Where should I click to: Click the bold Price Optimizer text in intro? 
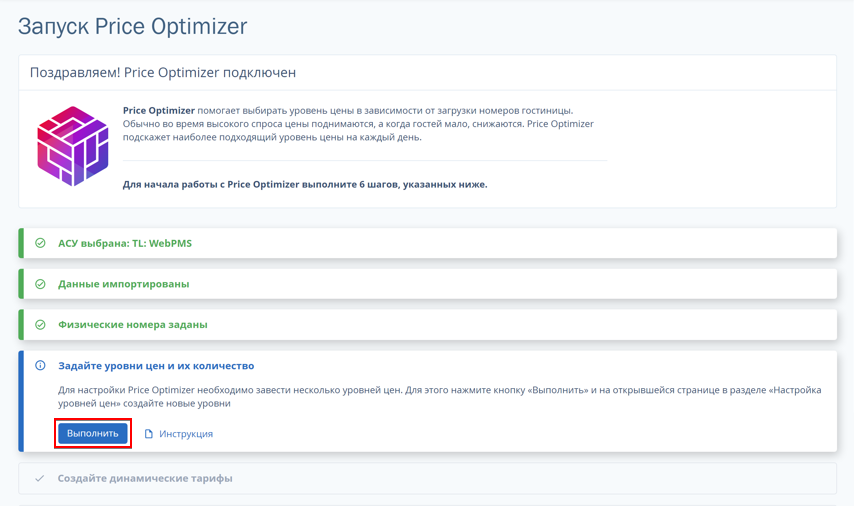158,111
